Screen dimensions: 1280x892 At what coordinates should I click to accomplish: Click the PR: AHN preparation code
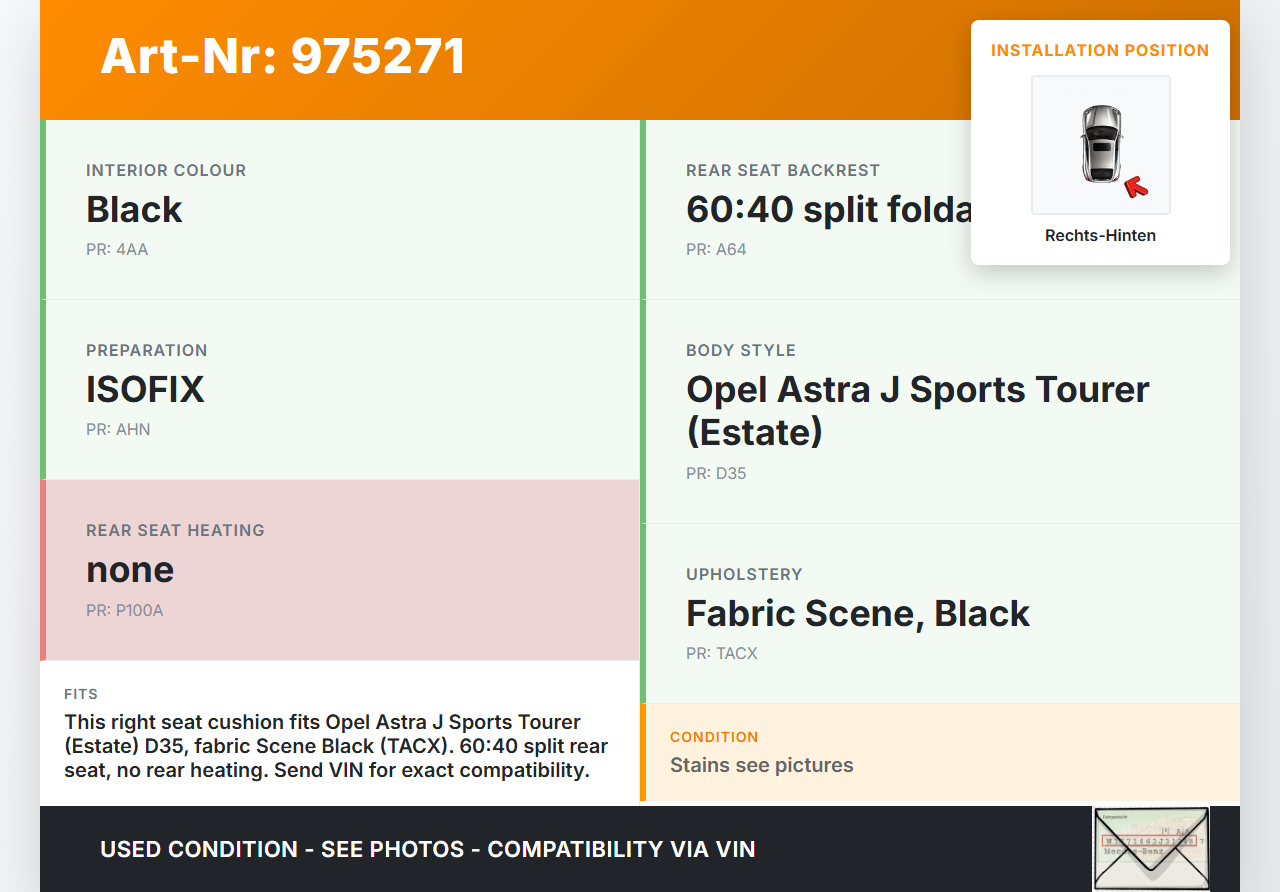(x=118, y=429)
